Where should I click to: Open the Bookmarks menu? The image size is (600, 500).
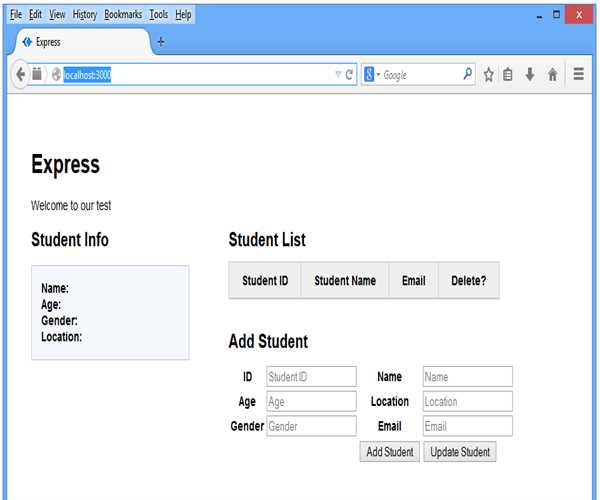pyautogui.click(x=123, y=15)
